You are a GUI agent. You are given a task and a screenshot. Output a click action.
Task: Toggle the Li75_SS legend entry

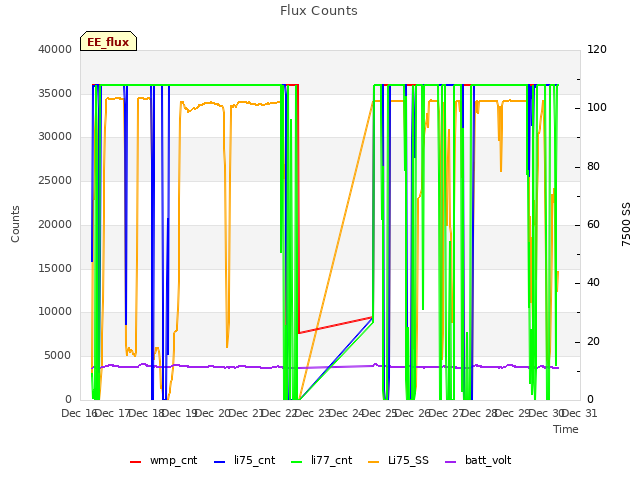click(x=398, y=460)
